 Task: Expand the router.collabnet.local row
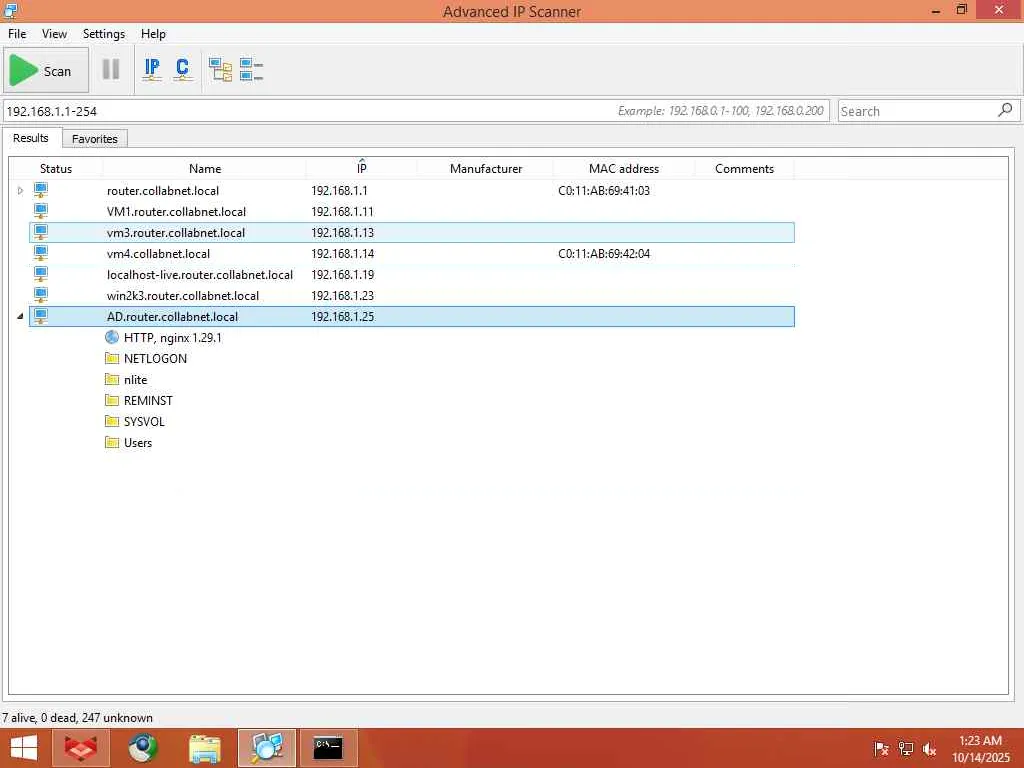tap(20, 191)
